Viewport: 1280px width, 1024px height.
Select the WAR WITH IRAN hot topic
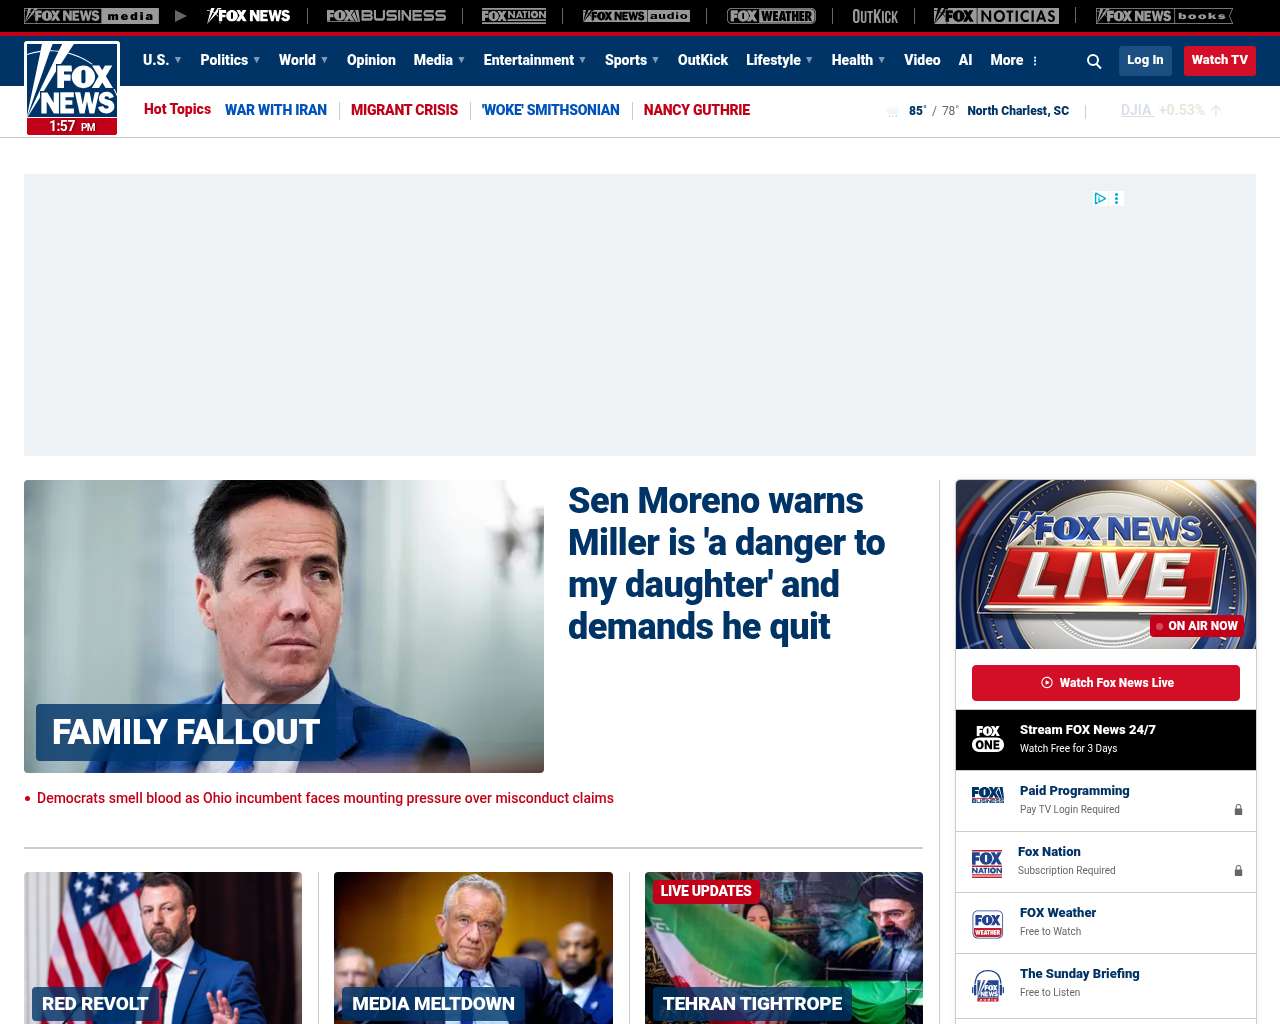pos(276,110)
